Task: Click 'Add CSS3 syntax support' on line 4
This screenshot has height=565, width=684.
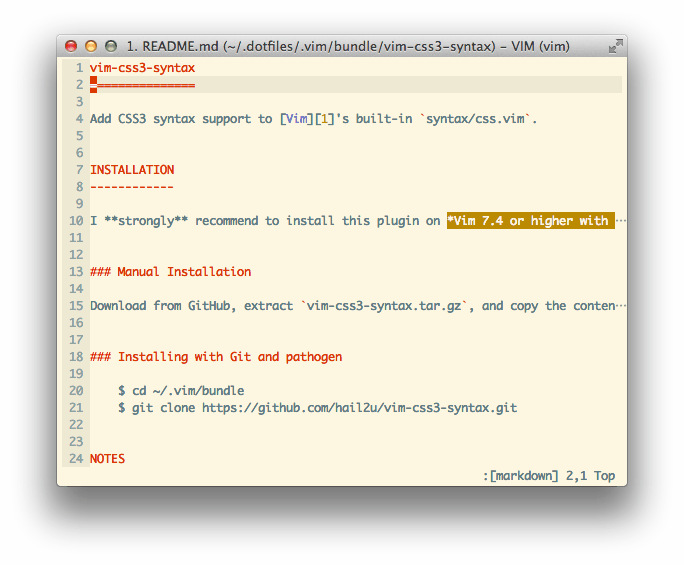Action: pos(171,119)
